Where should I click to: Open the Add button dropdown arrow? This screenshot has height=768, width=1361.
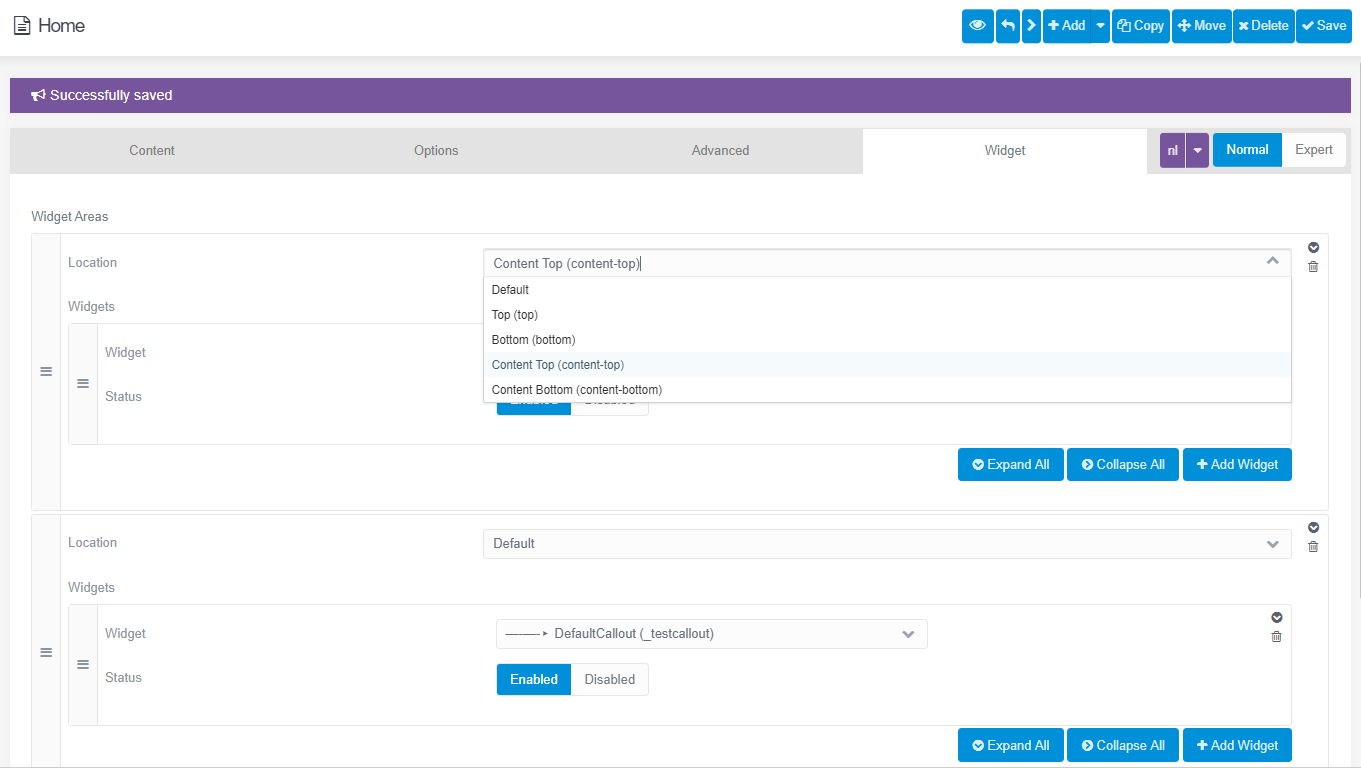(x=1100, y=26)
